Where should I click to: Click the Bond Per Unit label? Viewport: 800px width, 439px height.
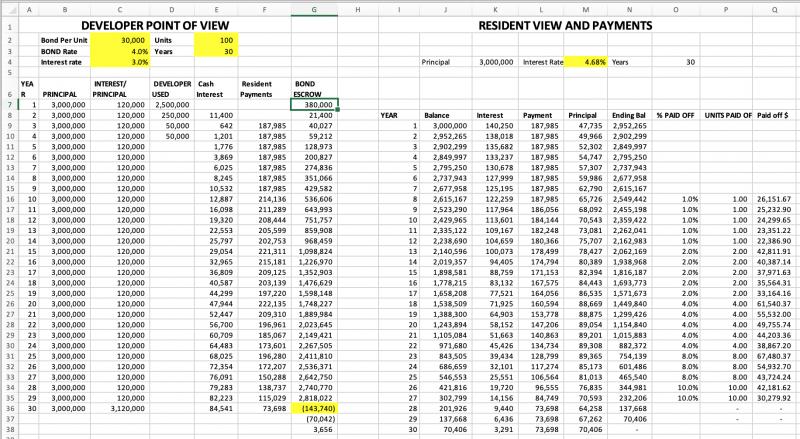point(64,40)
